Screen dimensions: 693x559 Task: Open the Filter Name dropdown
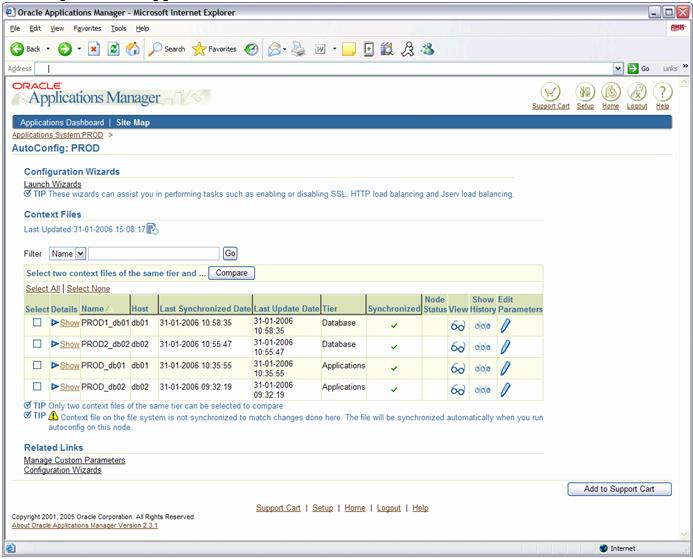[x=81, y=254]
